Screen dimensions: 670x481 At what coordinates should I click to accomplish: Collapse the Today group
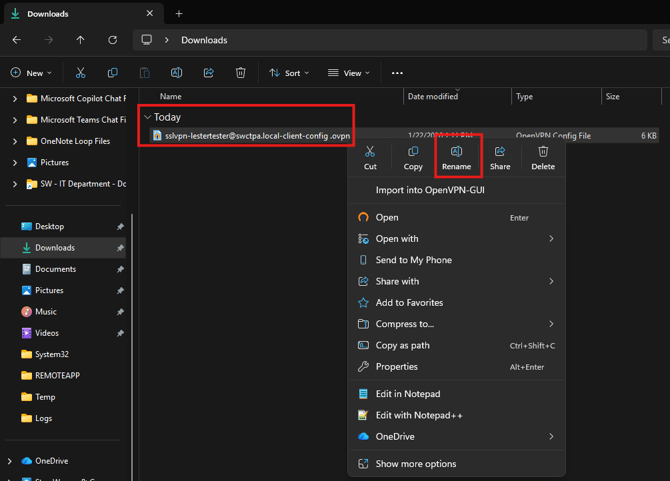(x=148, y=117)
